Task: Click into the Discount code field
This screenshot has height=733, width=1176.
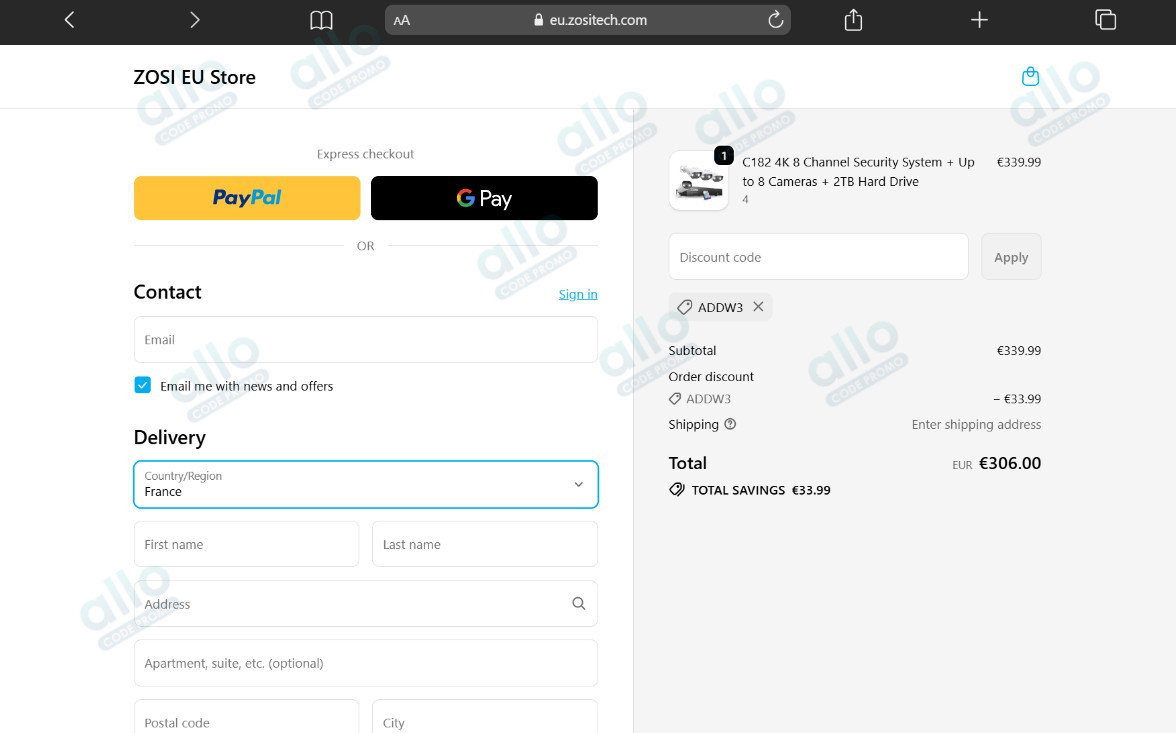Action: 818,257
